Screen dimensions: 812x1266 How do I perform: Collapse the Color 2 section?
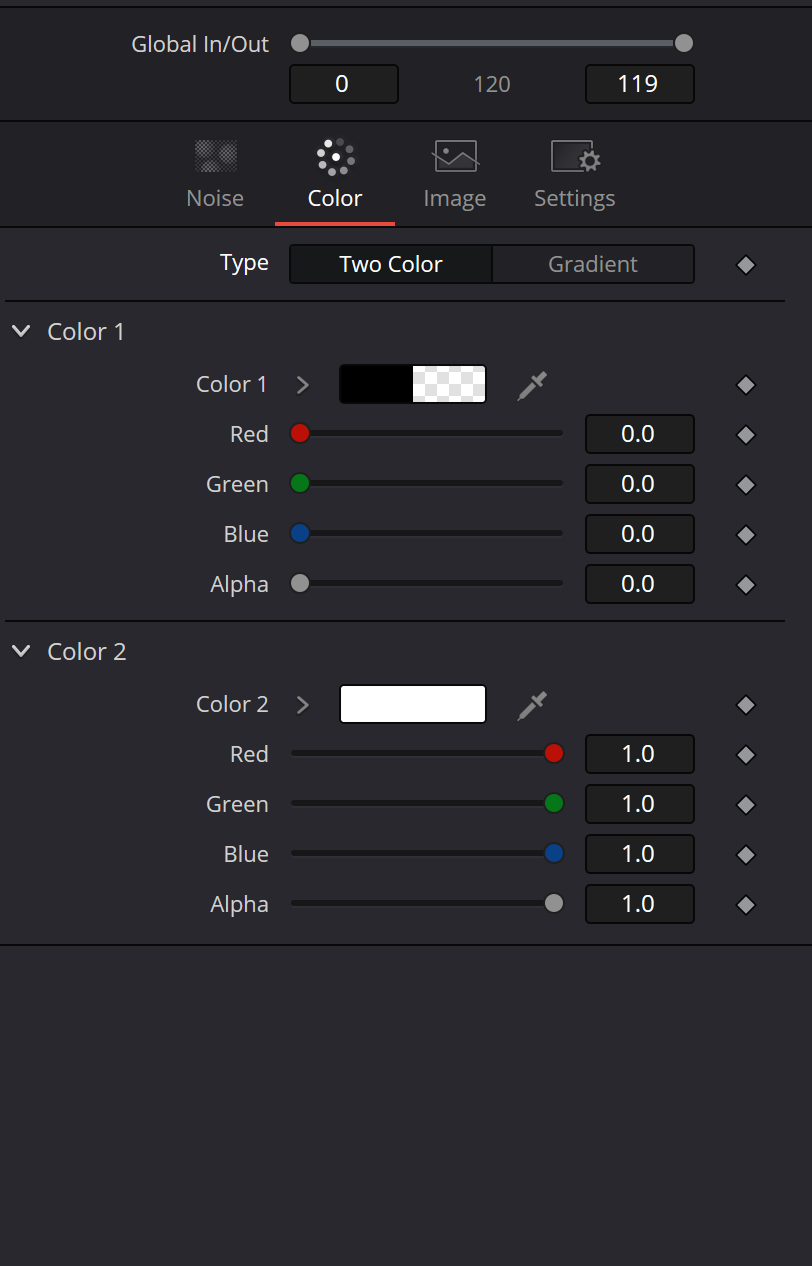coord(22,651)
